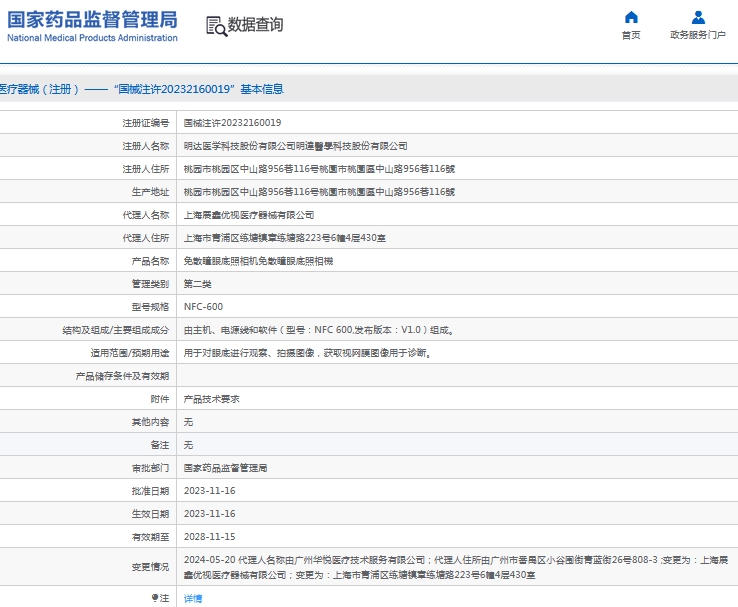The image size is (738, 607).
Task: Click the 结构及组成 composition description value
Action: [319, 330]
